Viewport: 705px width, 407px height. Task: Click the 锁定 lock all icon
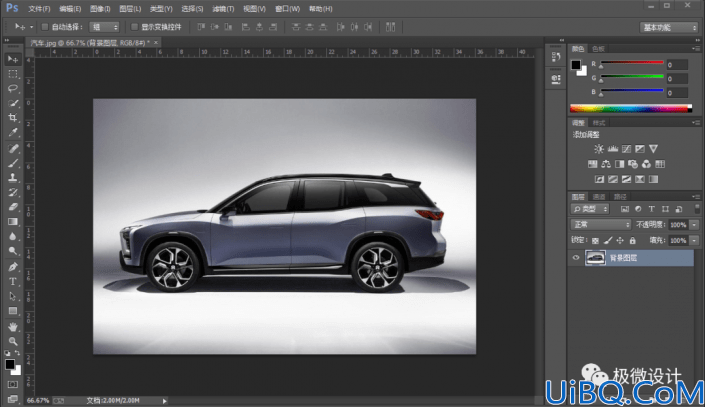[x=633, y=241]
